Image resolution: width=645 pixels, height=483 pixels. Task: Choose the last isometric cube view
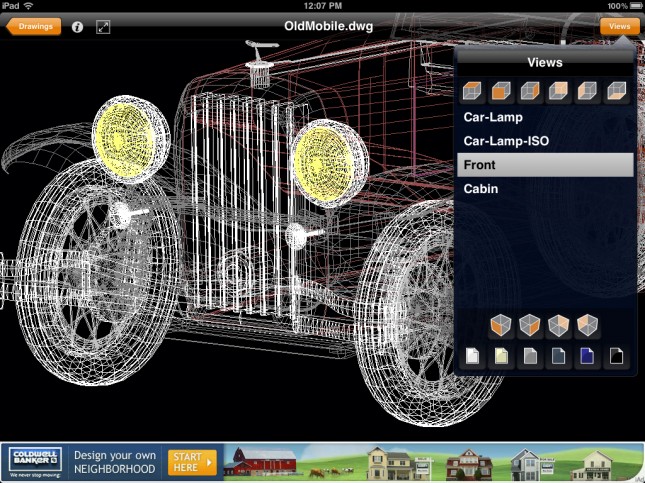(590, 327)
